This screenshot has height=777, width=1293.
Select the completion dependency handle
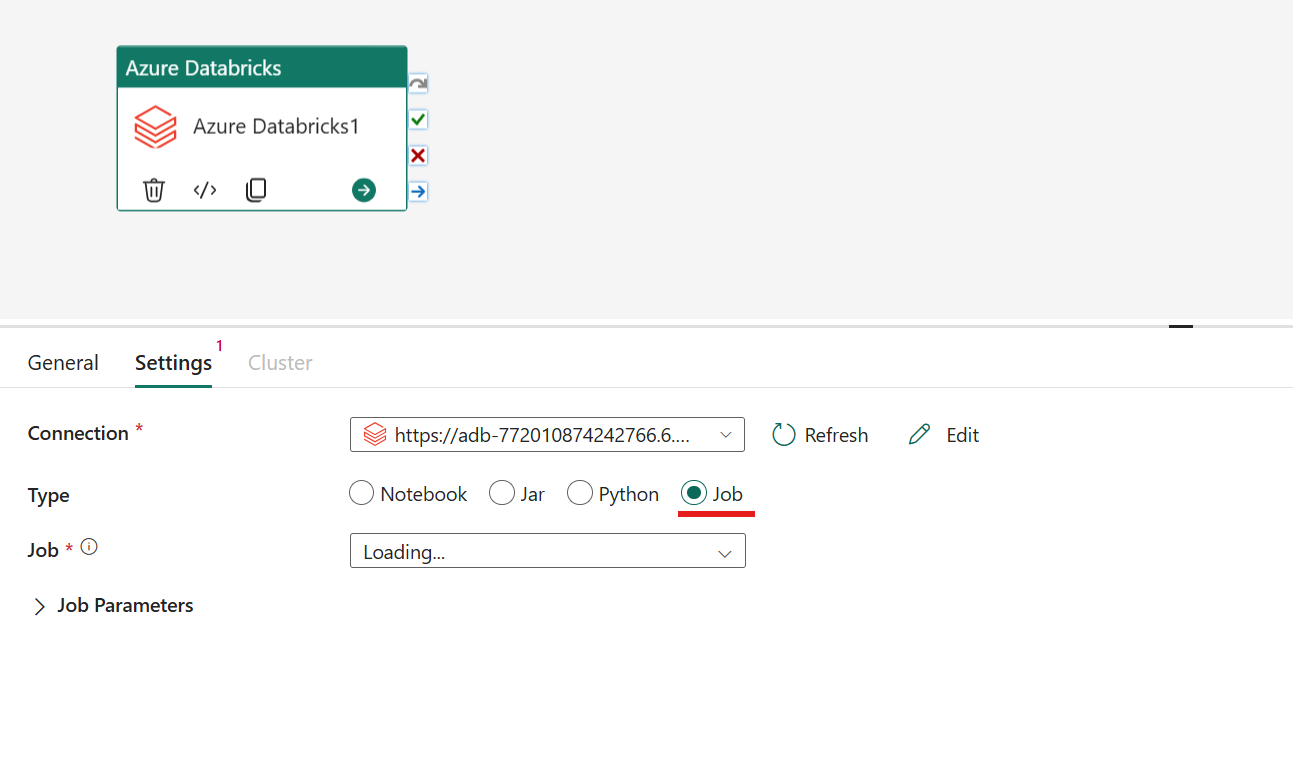point(417,191)
